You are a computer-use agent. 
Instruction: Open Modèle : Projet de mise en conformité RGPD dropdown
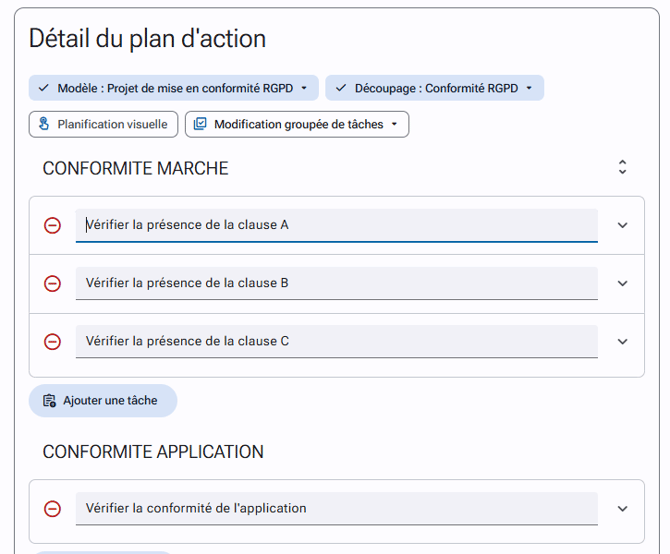[173, 88]
